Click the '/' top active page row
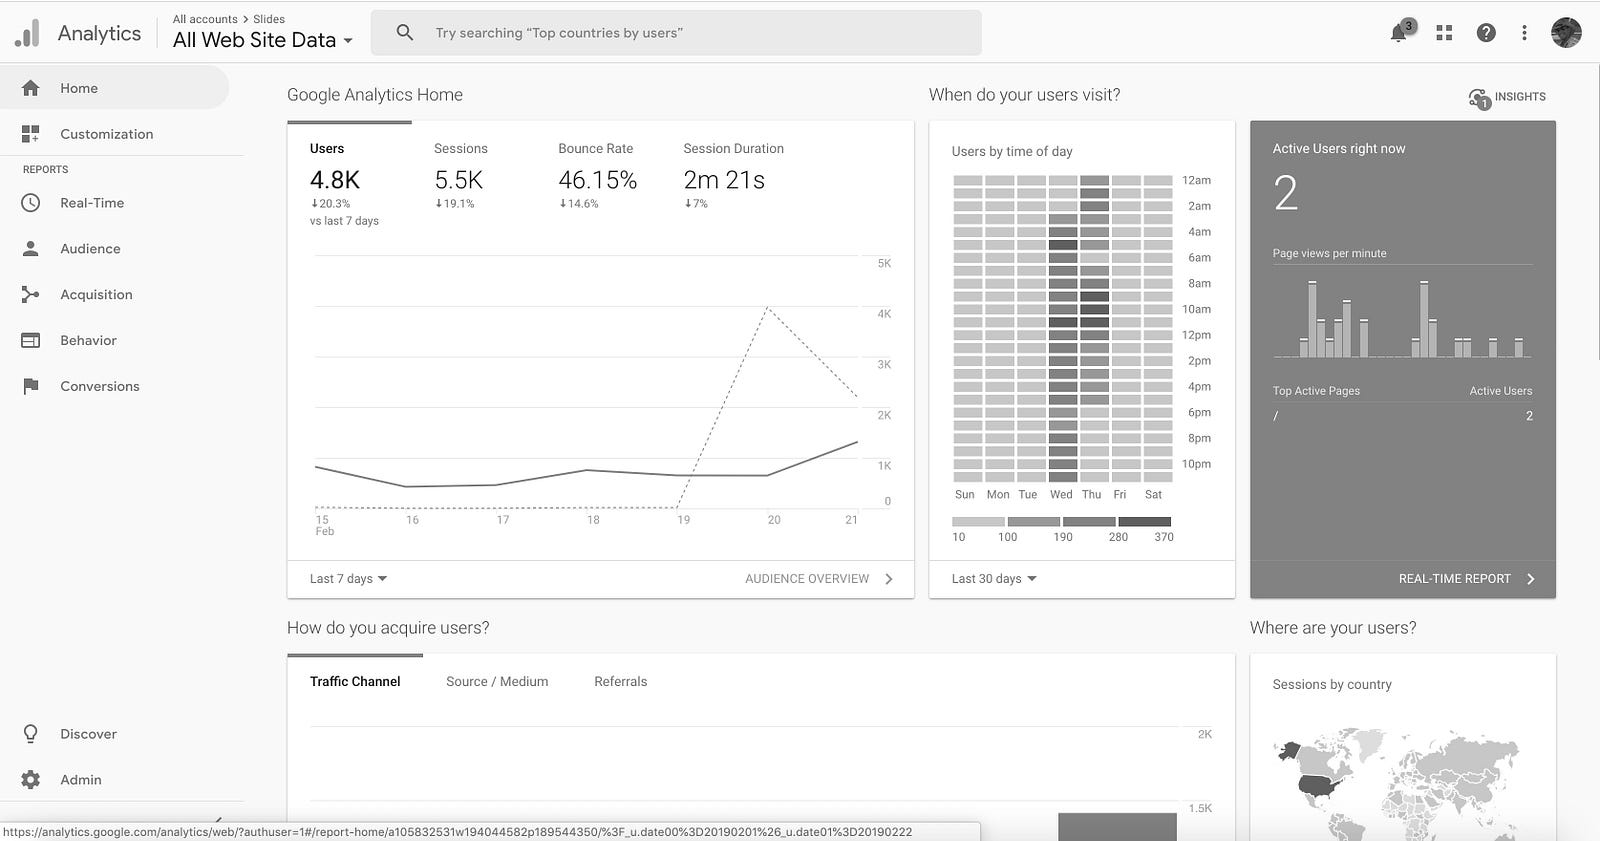 [1402, 416]
